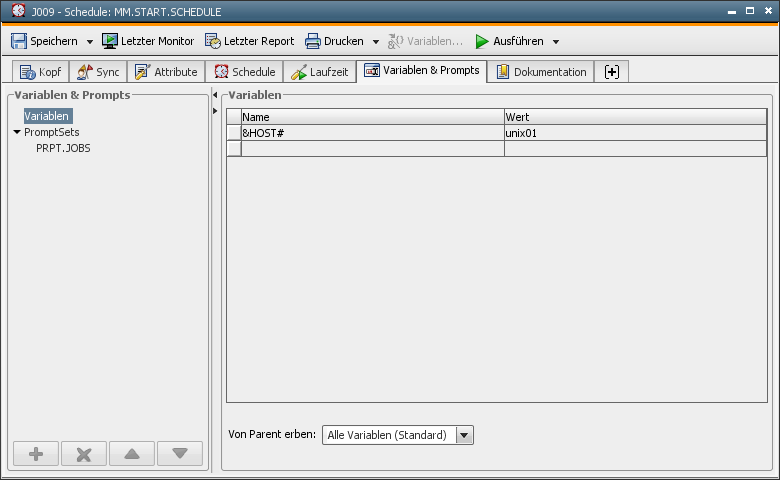Click the Speichern save icon
The height and width of the screenshot is (480, 780).
point(18,41)
